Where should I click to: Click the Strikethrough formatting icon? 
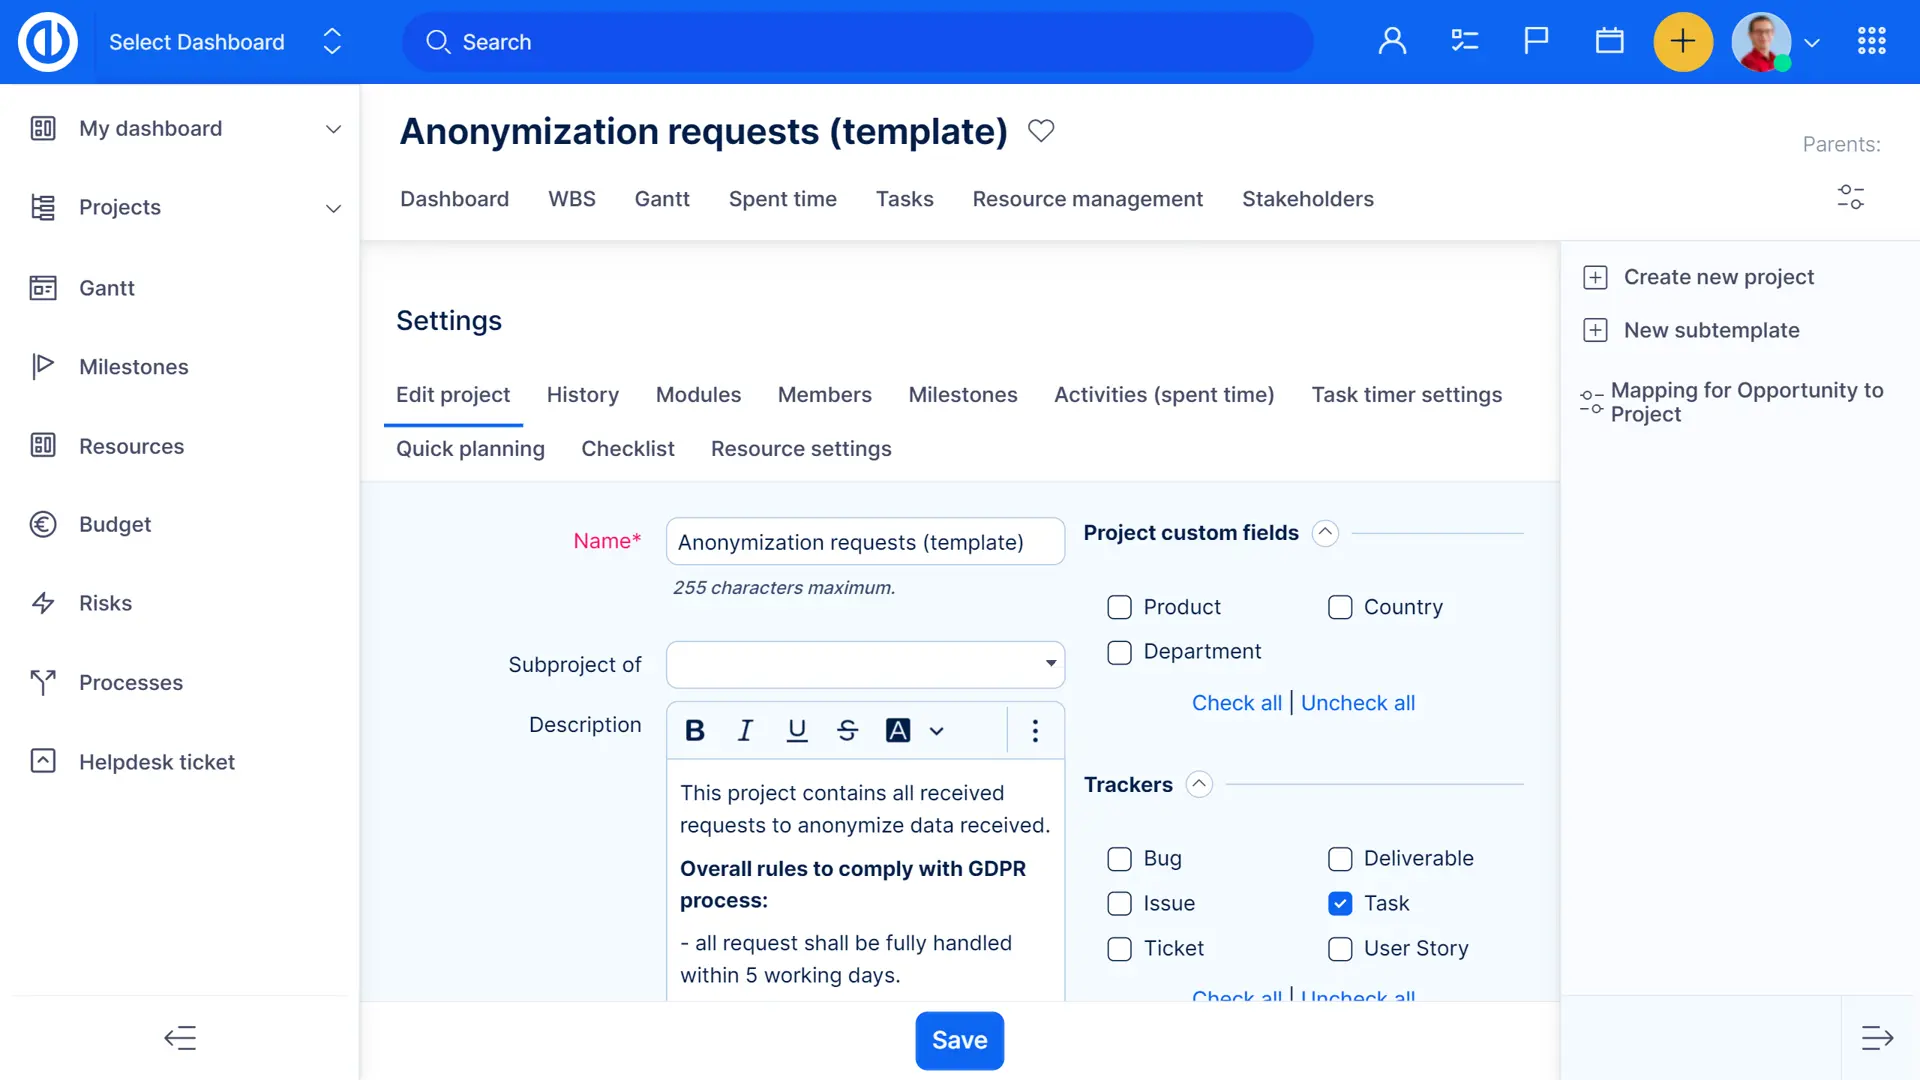pos(847,731)
